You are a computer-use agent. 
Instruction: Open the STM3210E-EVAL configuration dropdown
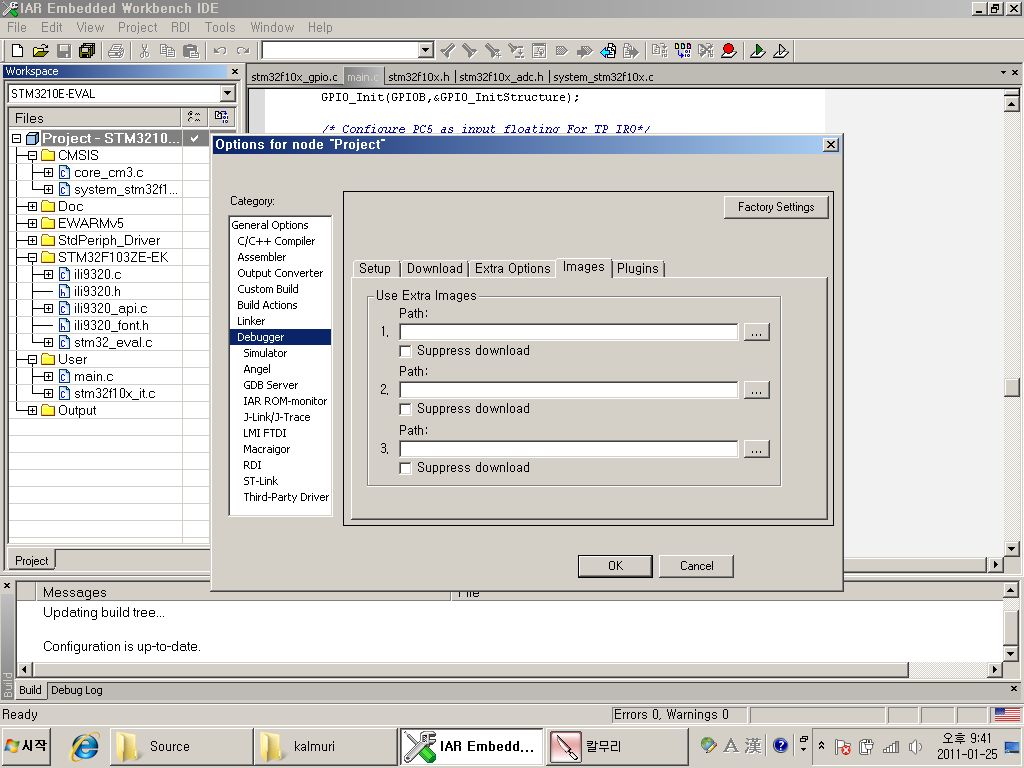[x=227, y=93]
